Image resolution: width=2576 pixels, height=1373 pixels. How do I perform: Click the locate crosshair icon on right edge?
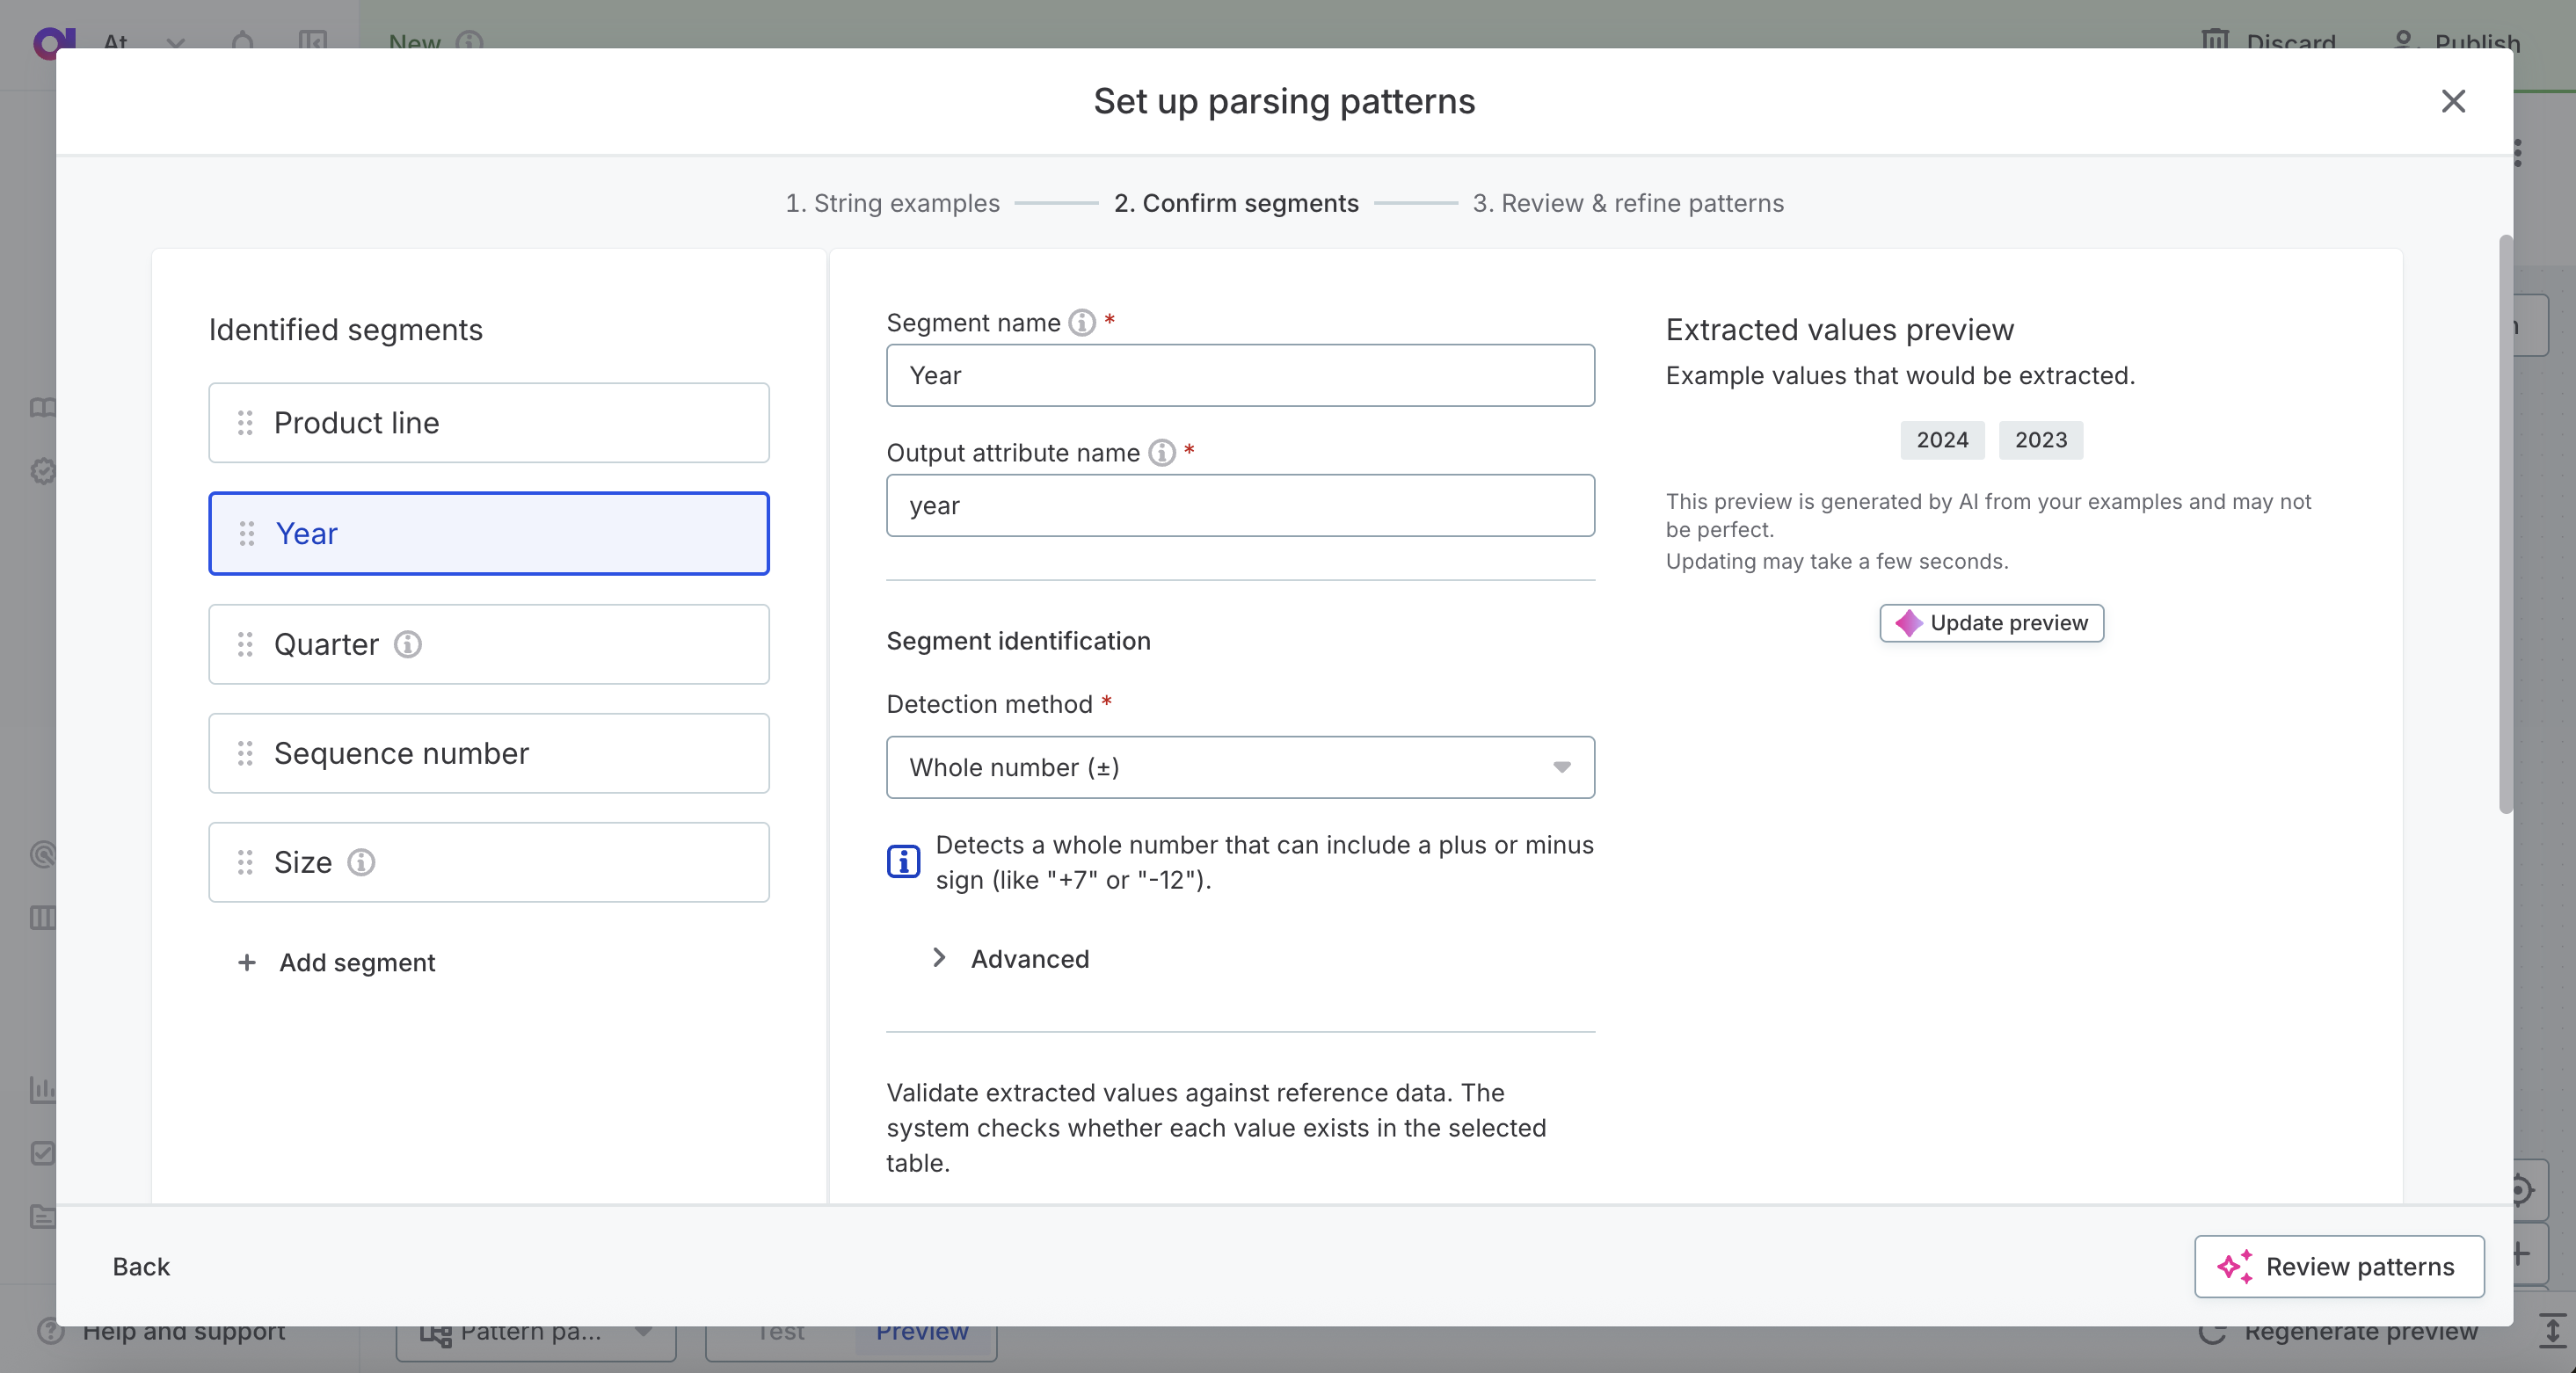coord(2521,1190)
